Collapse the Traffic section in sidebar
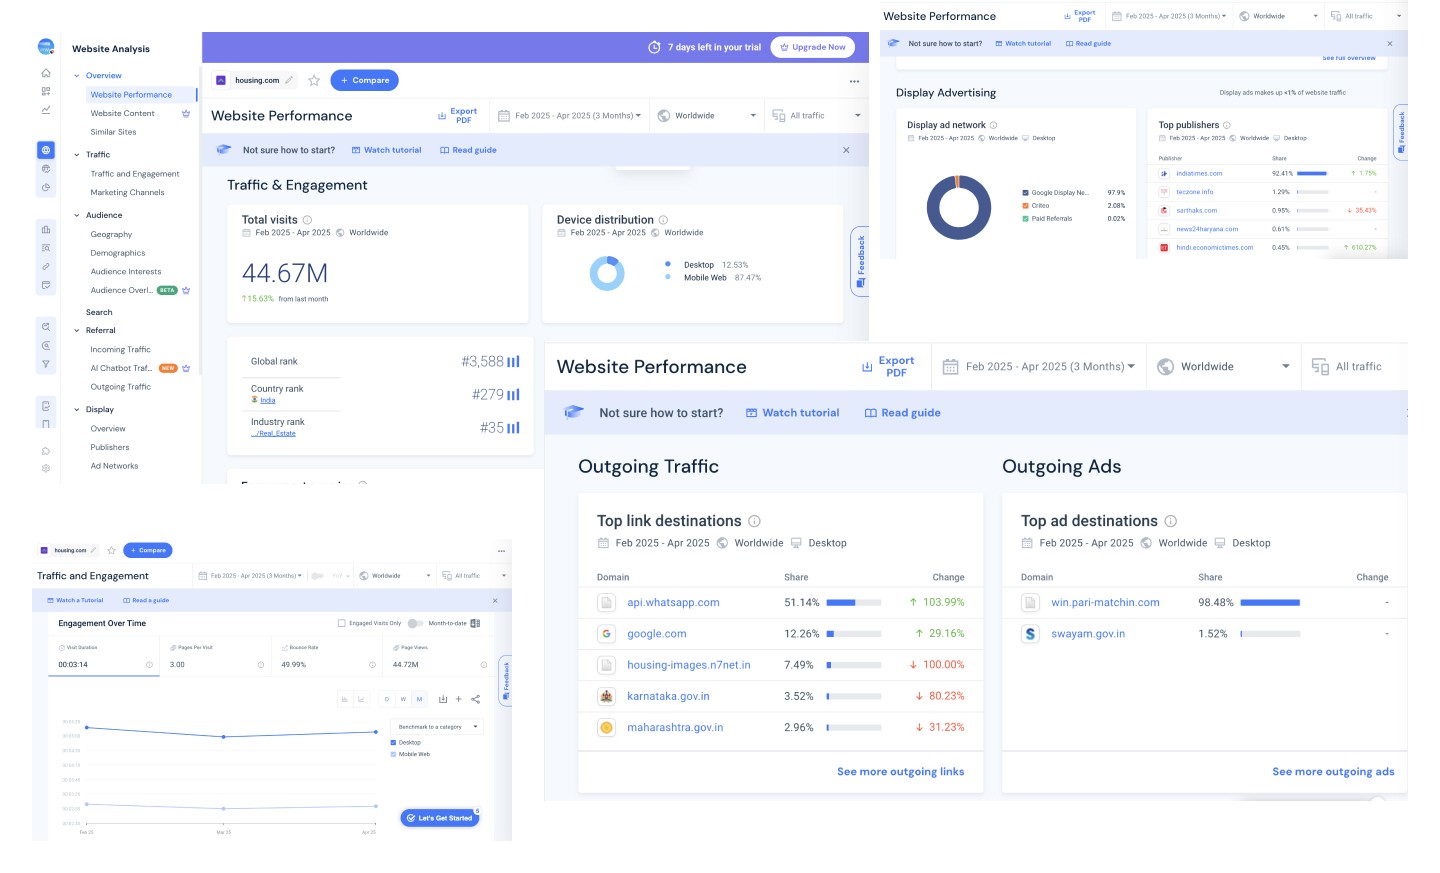 click(77, 155)
